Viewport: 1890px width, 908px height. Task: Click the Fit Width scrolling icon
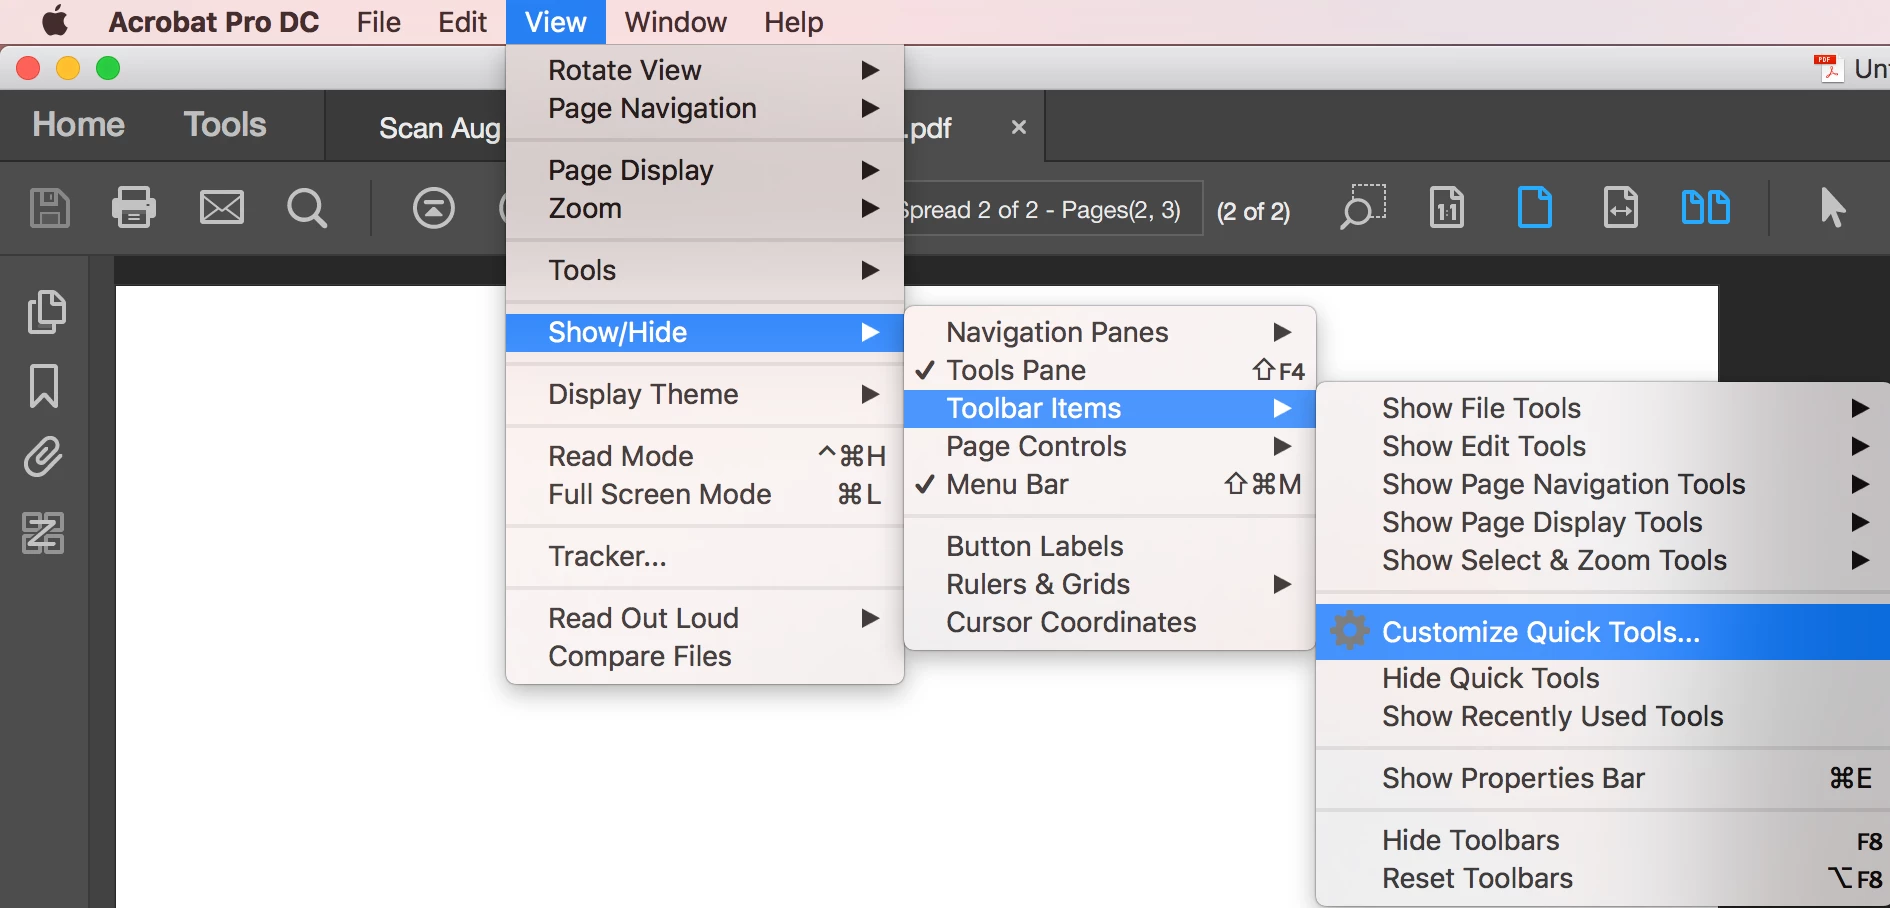(1621, 208)
